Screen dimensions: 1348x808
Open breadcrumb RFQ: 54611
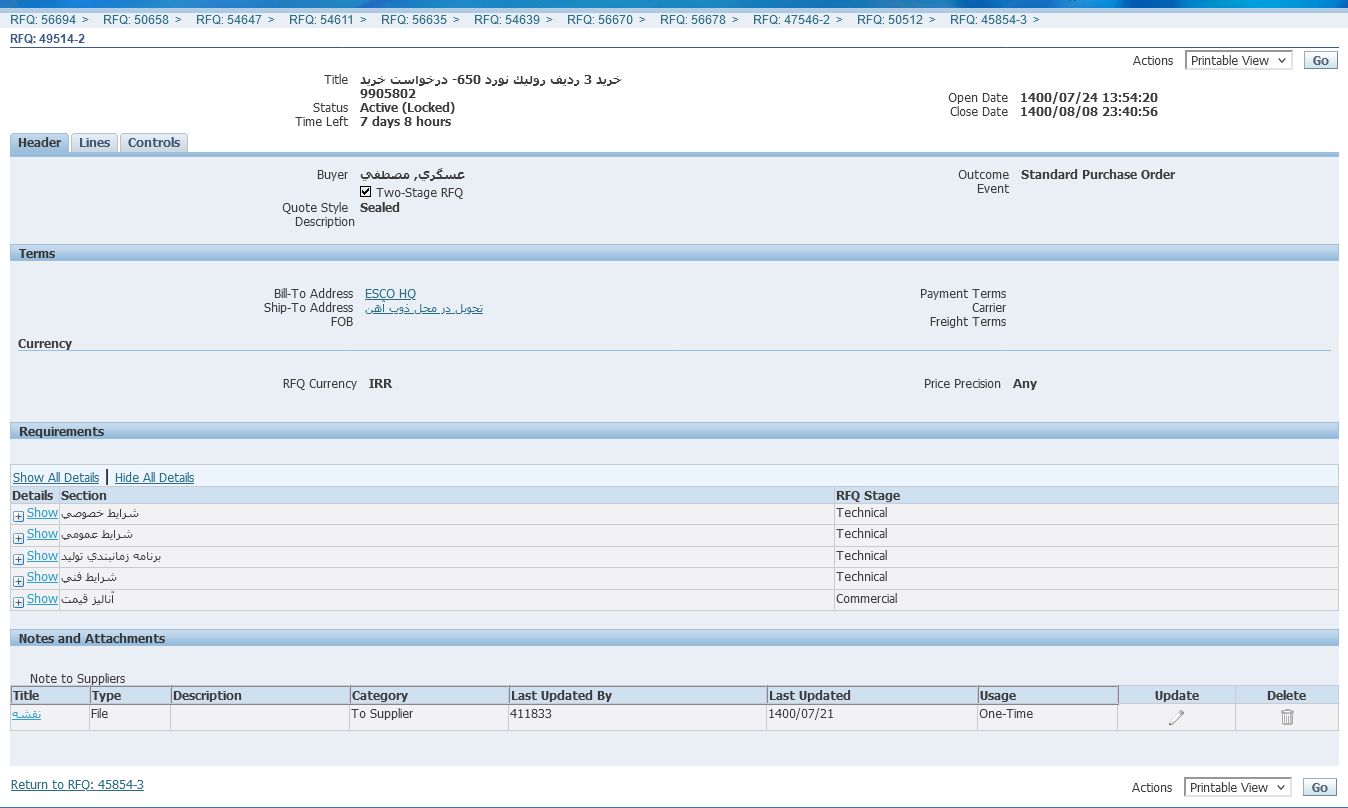[x=322, y=19]
